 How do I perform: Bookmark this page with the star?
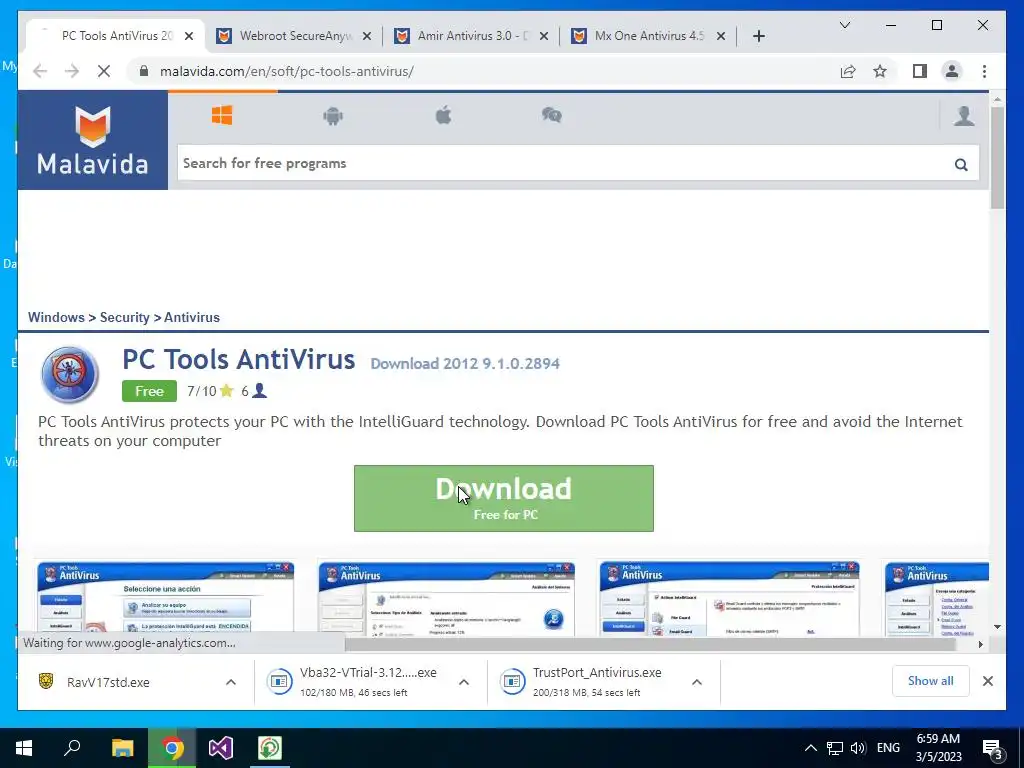click(880, 71)
